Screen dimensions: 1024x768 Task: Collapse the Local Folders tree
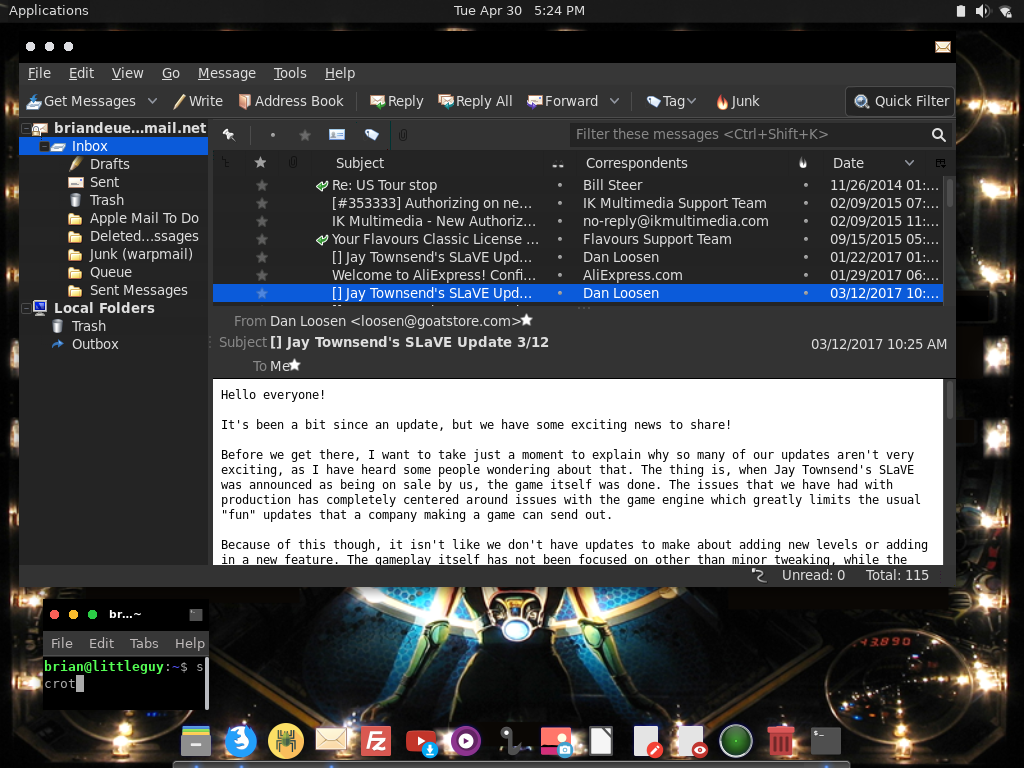(26, 308)
